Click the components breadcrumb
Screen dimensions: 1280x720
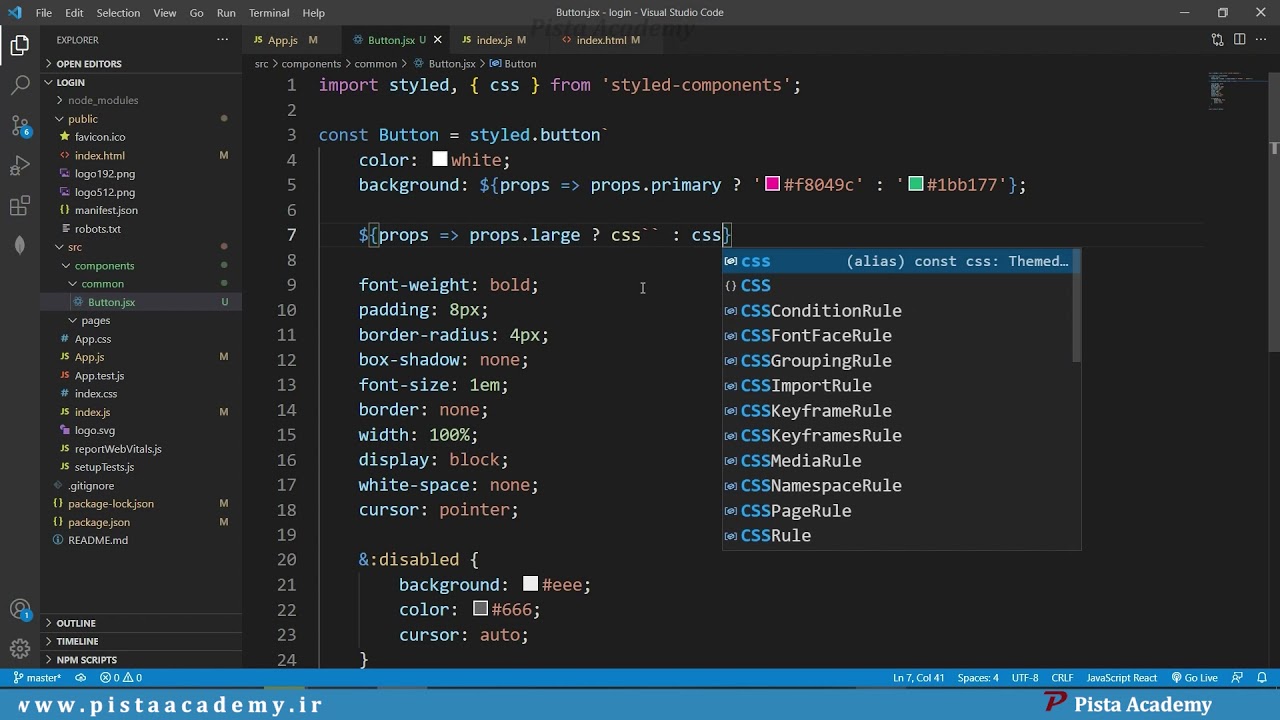[x=311, y=63]
